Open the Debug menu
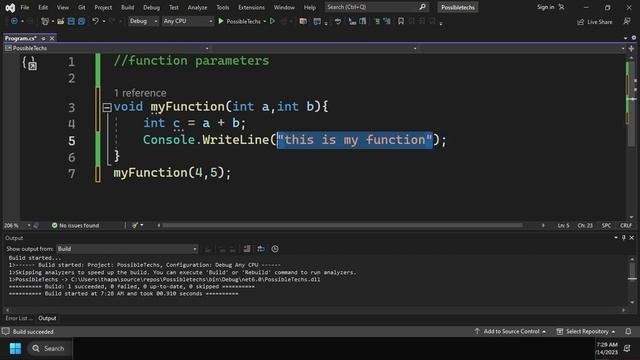This screenshot has width=640, height=360. 151,7
